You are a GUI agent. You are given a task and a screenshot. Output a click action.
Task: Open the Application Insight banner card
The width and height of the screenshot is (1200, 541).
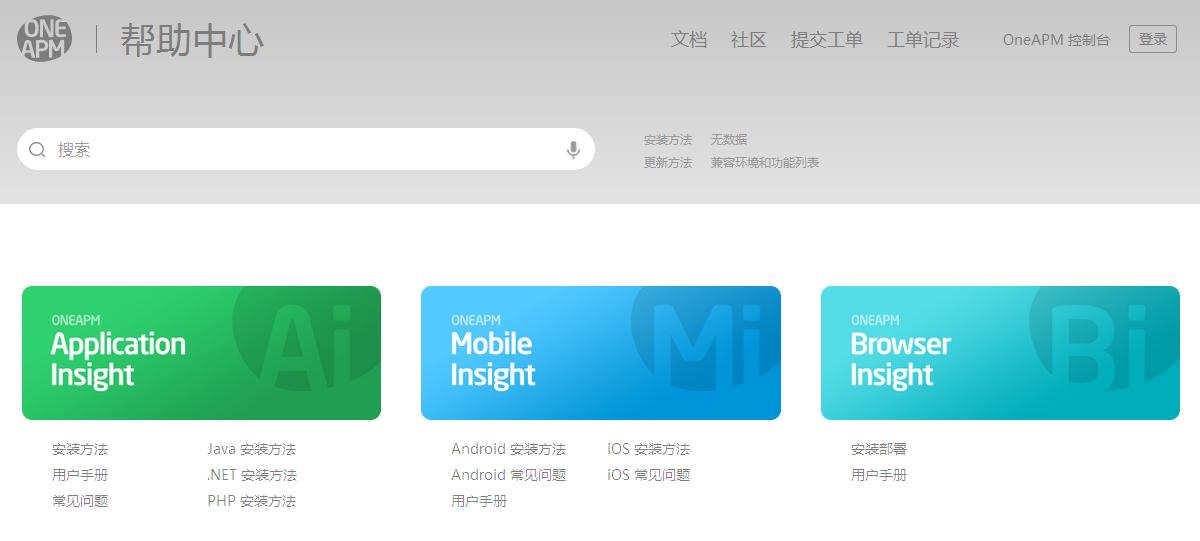click(201, 353)
